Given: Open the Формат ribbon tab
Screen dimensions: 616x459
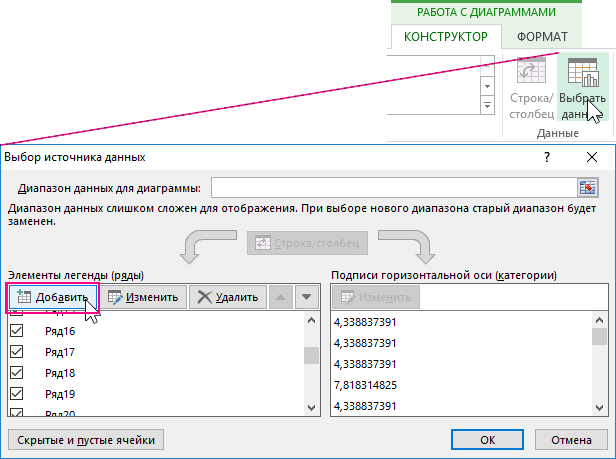Looking at the screenshot, I should [x=542, y=37].
